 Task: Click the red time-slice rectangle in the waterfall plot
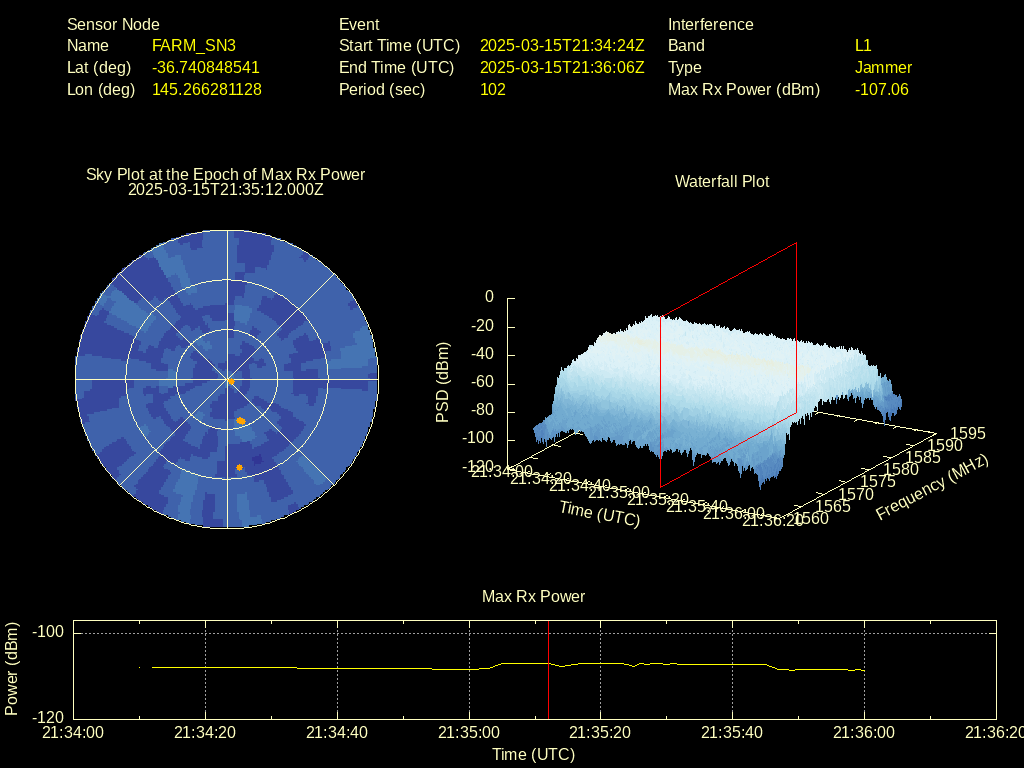point(728,360)
